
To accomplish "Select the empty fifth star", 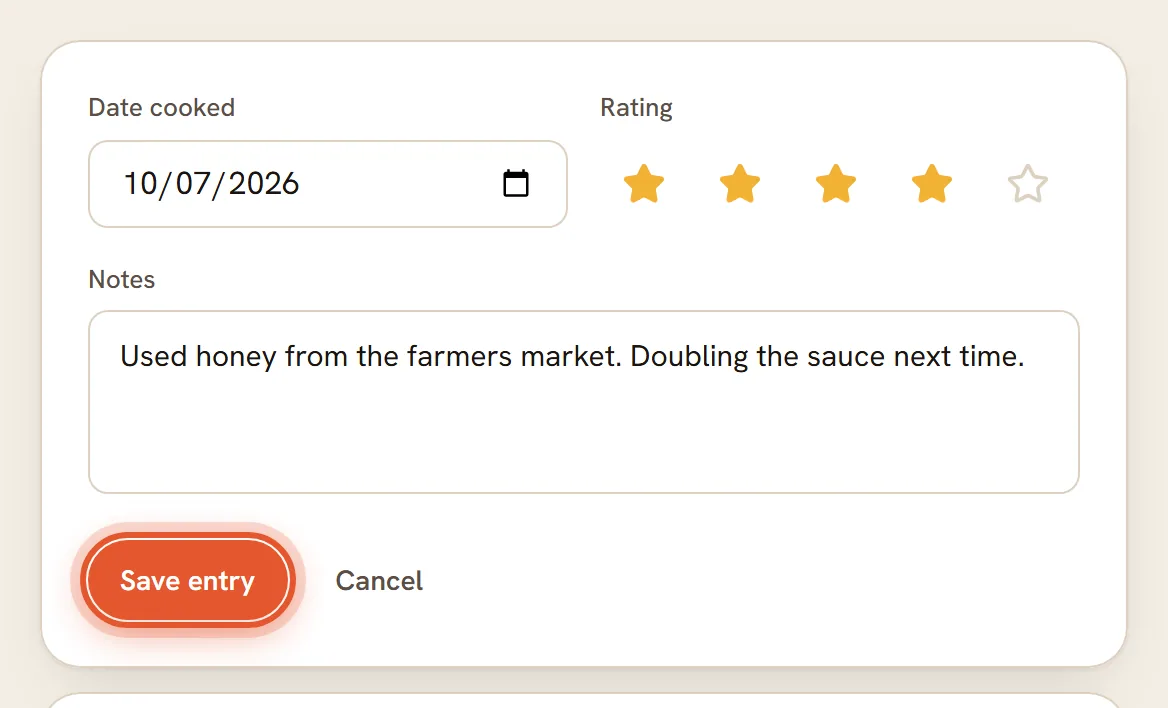I will [x=1028, y=184].
